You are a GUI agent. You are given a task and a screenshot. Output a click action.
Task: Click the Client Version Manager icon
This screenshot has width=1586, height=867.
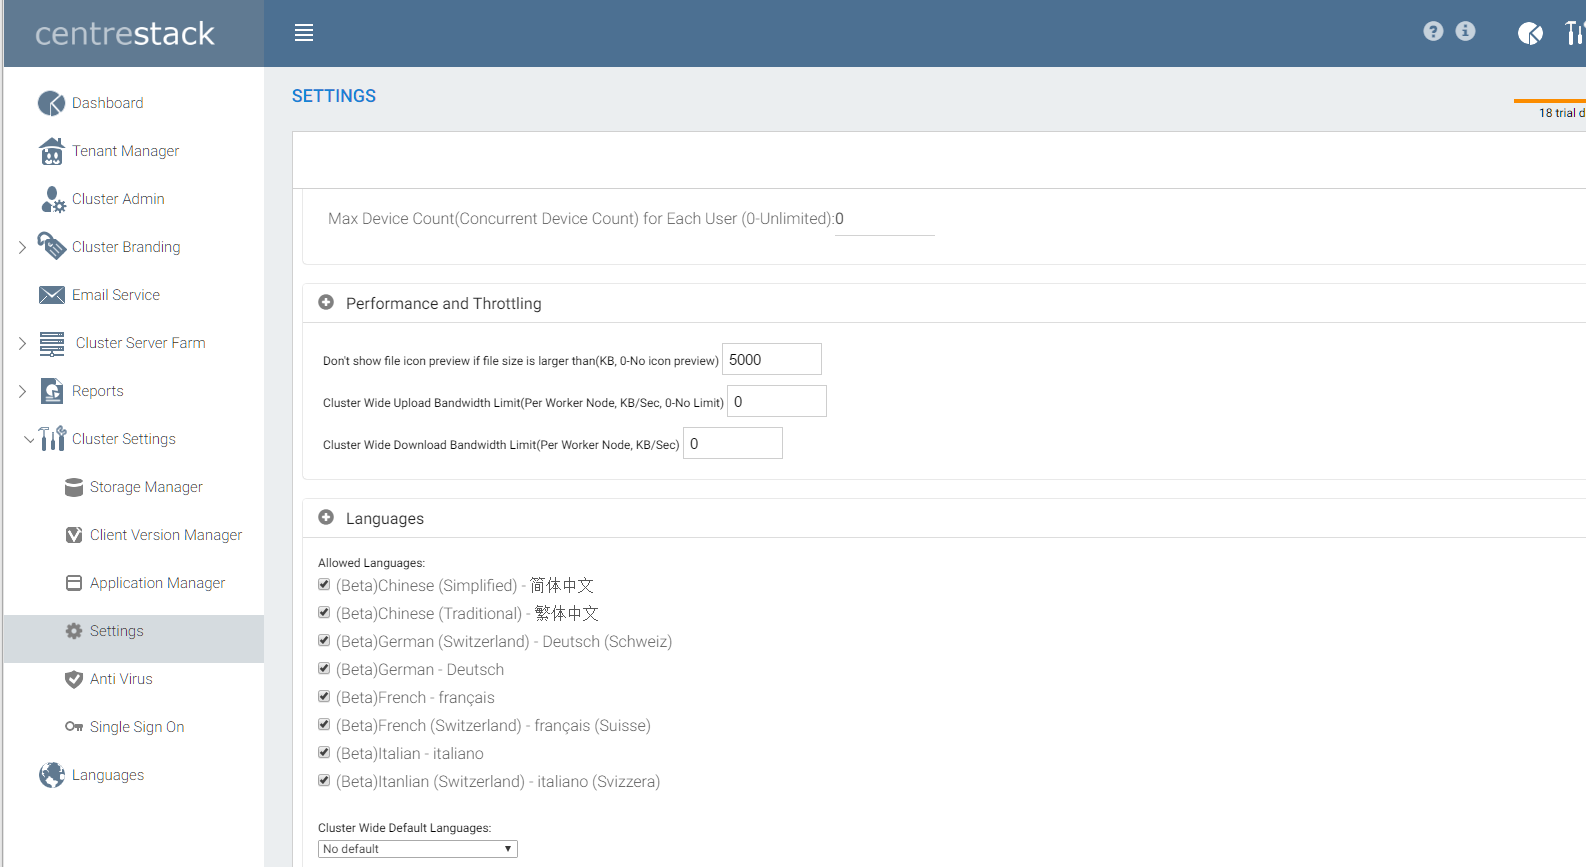(74, 535)
